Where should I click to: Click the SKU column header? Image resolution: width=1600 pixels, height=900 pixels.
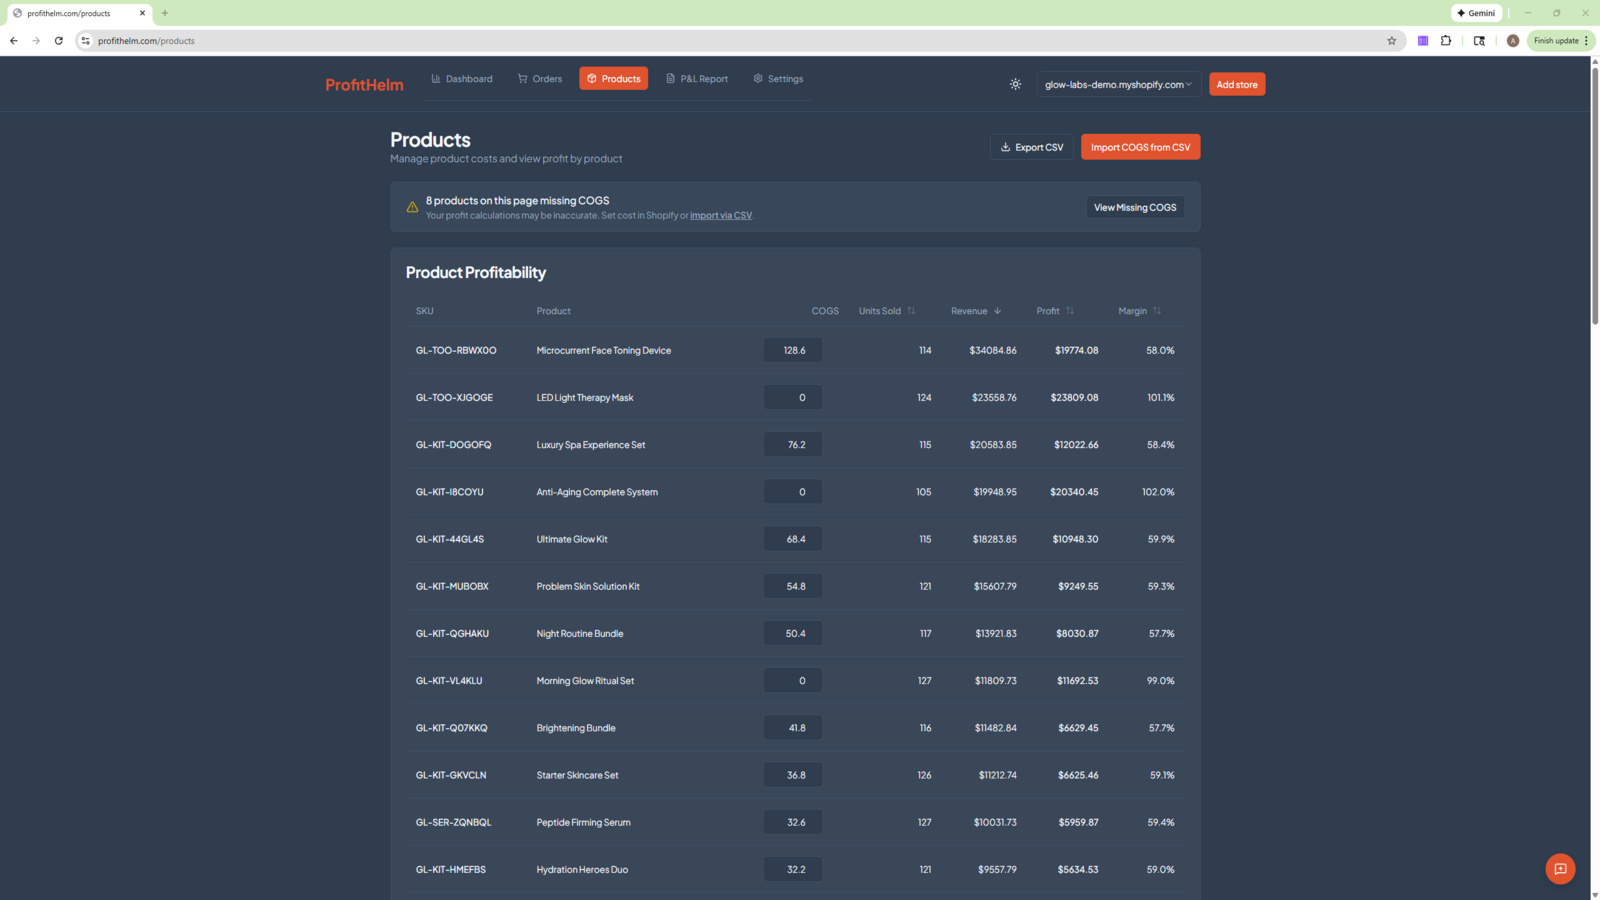(x=425, y=311)
